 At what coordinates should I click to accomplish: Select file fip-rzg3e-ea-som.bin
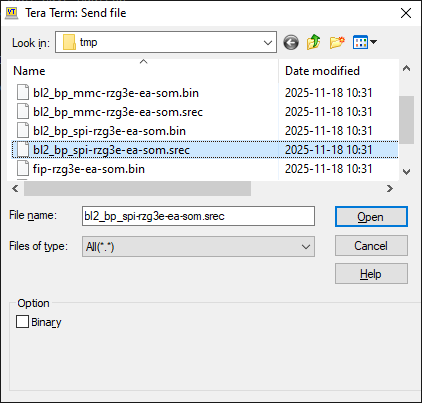89,169
